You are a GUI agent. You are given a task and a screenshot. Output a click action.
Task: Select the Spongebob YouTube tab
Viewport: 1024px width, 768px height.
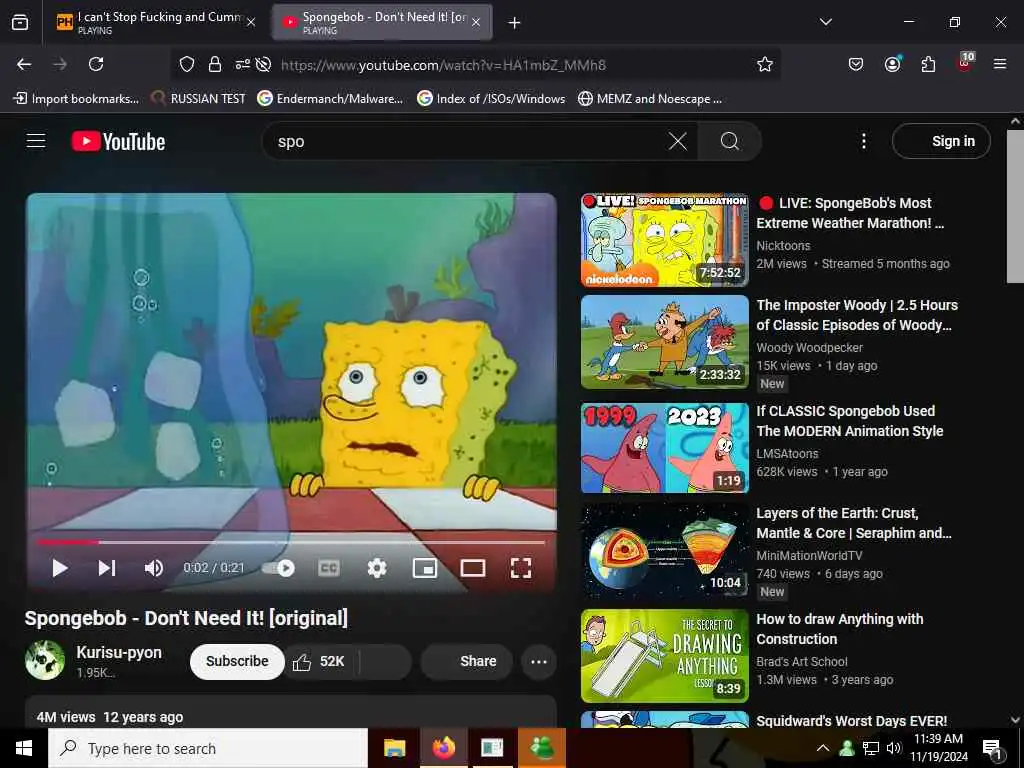coord(382,22)
